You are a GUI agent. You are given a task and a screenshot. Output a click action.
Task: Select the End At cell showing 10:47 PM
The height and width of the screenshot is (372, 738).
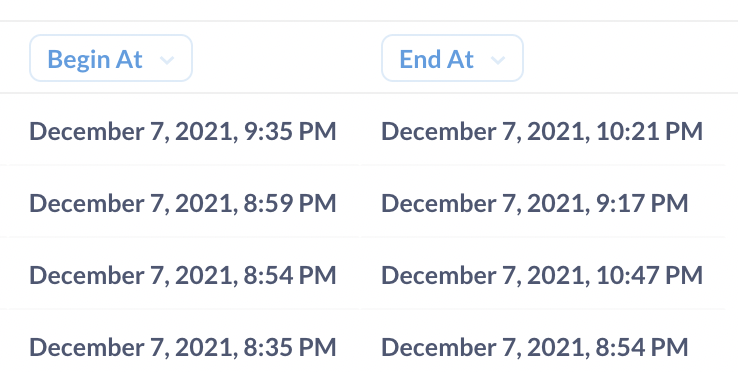coord(542,274)
